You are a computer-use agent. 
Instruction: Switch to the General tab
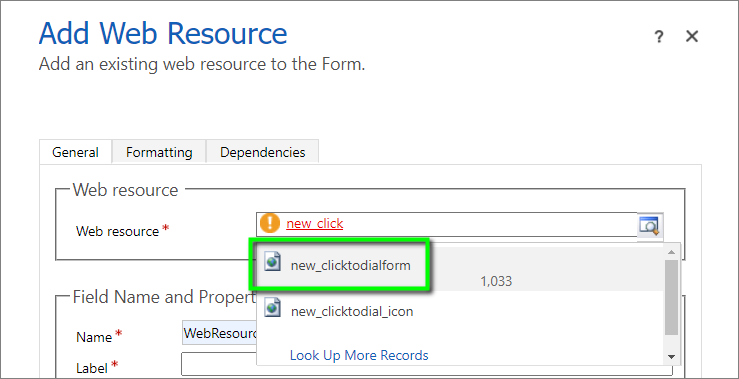[75, 152]
